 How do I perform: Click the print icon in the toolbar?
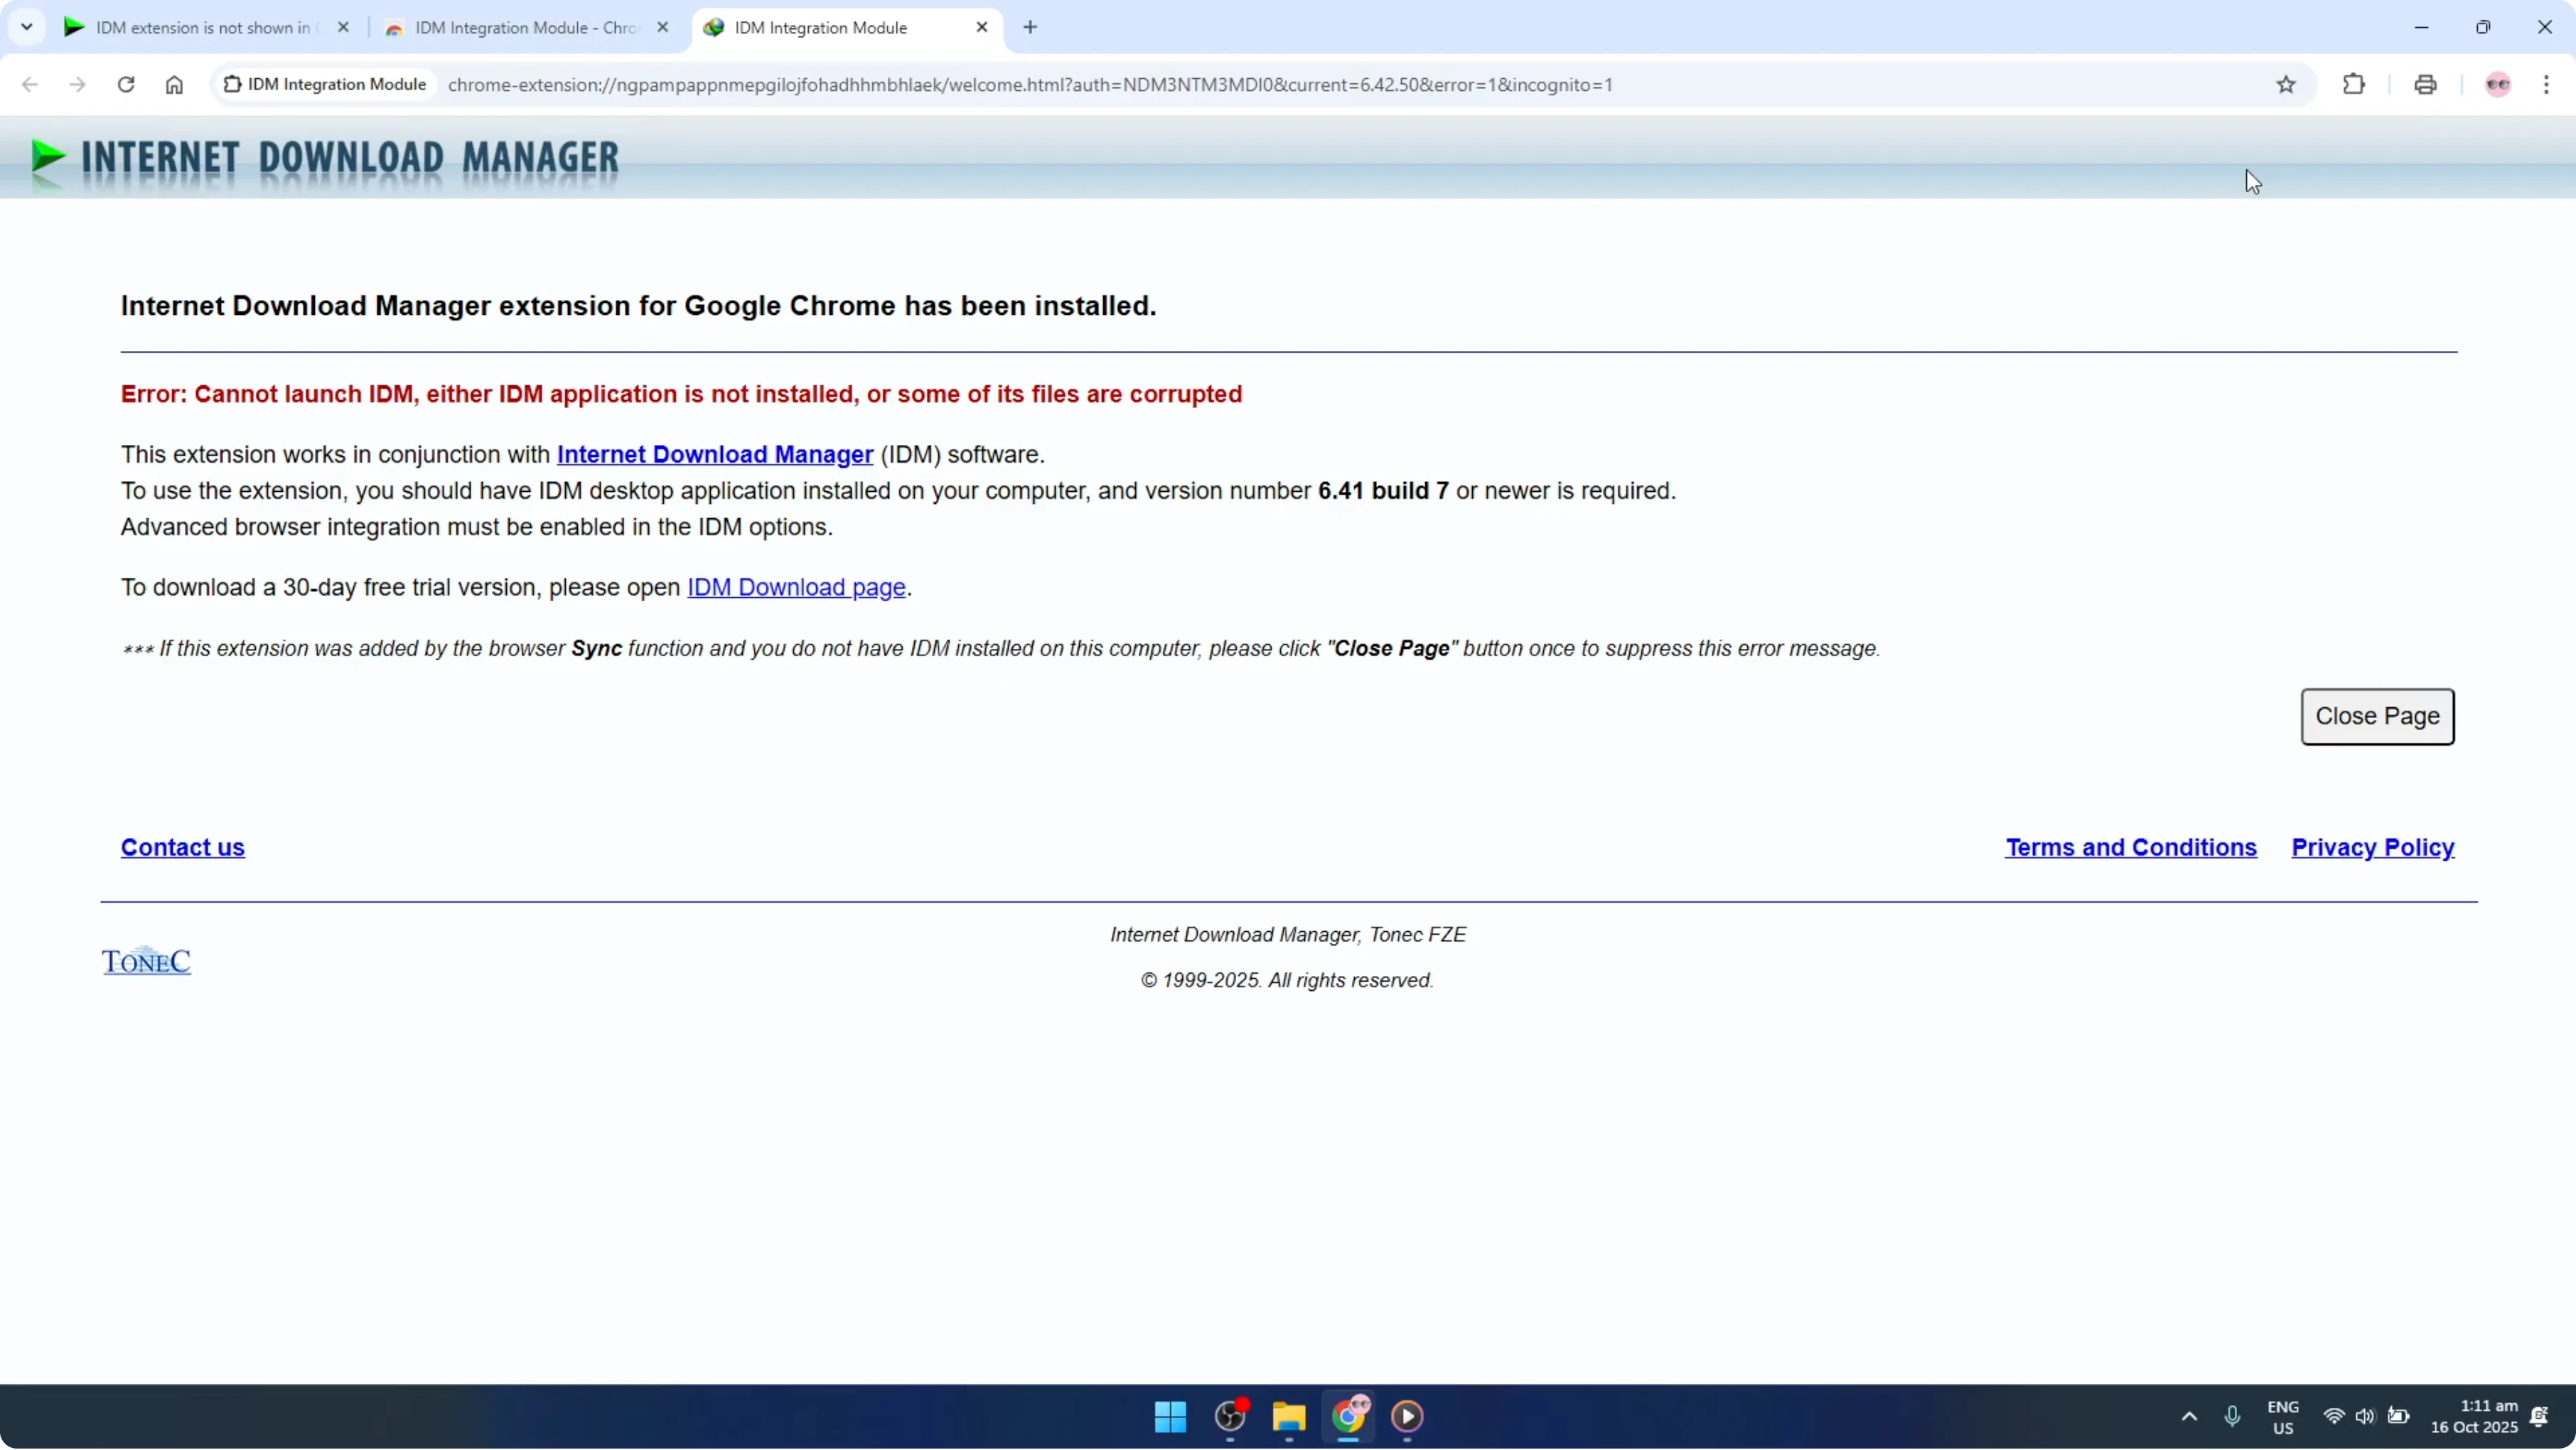tap(2425, 84)
